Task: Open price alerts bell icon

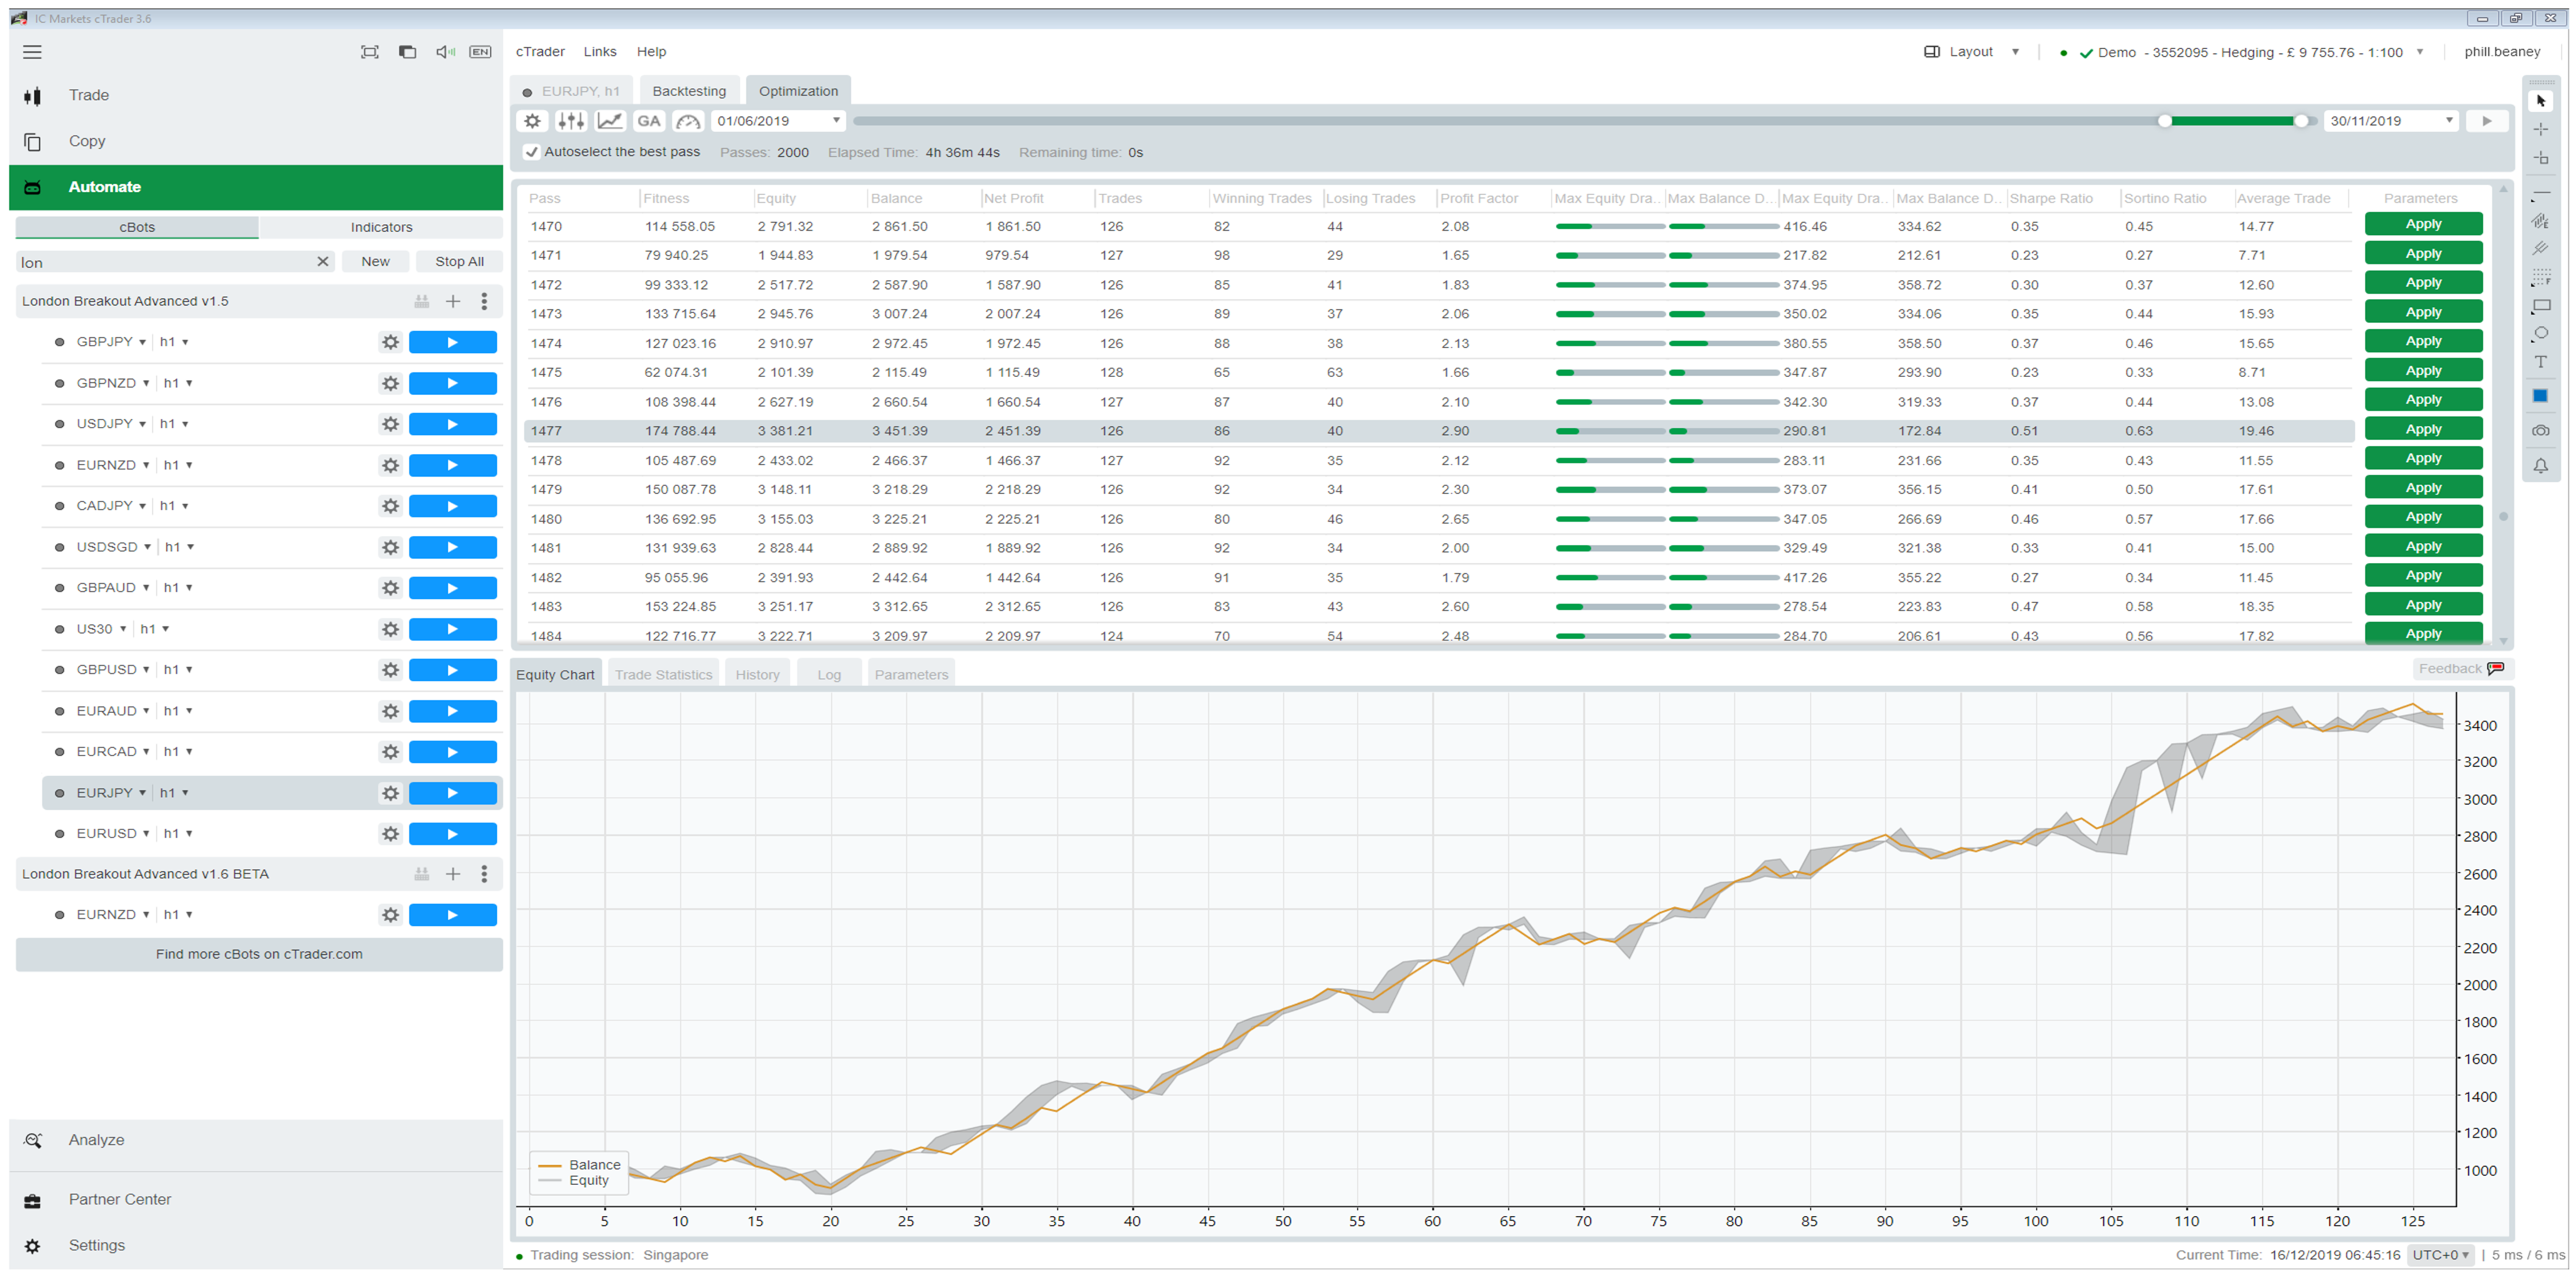Action: coord(2540,466)
